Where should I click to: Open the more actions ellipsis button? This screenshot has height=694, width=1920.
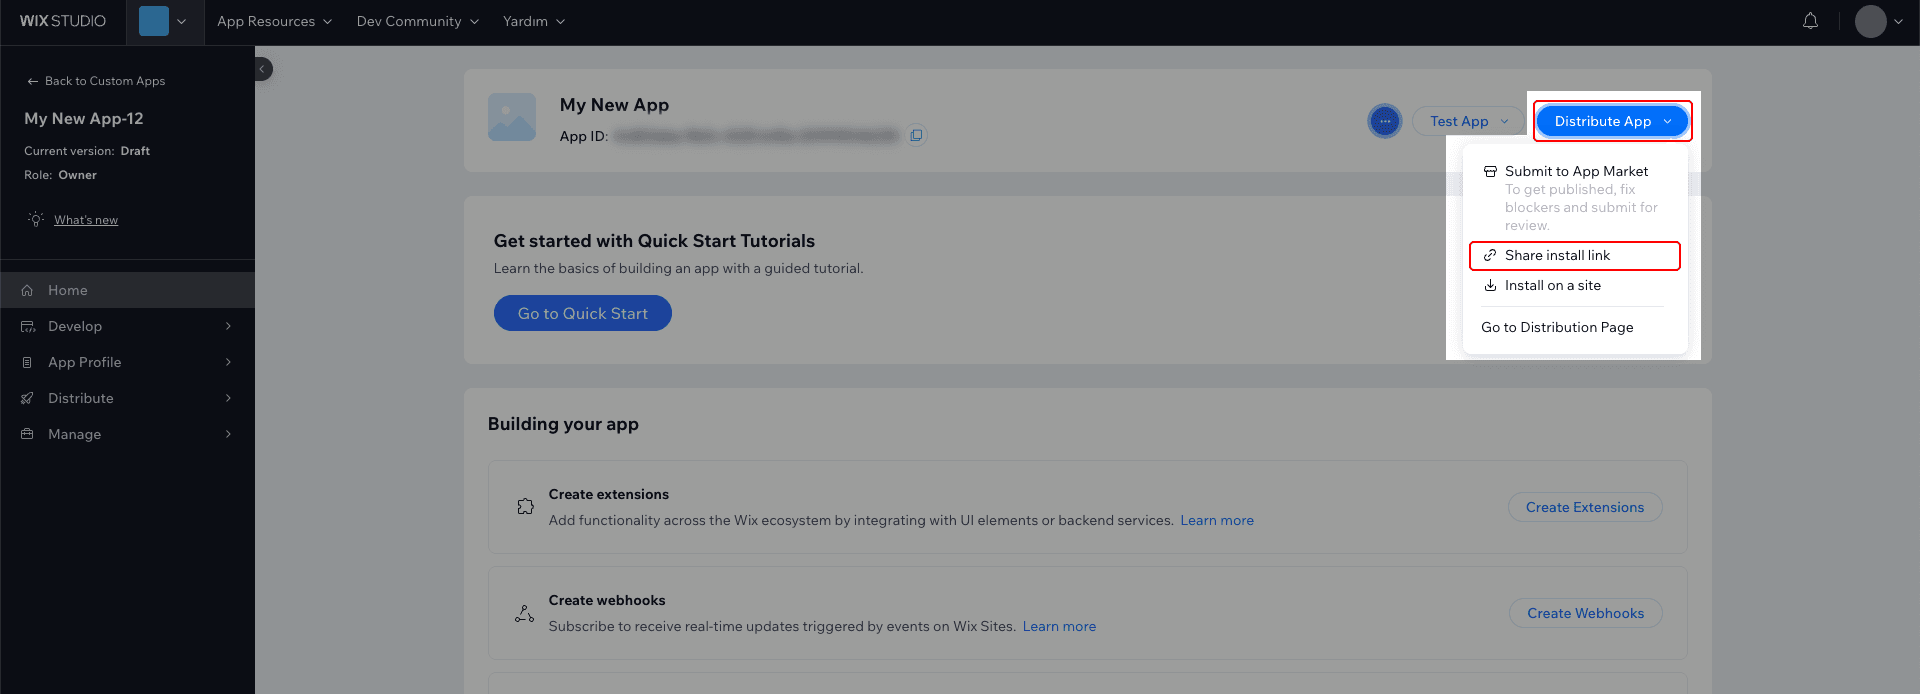(1385, 121)
